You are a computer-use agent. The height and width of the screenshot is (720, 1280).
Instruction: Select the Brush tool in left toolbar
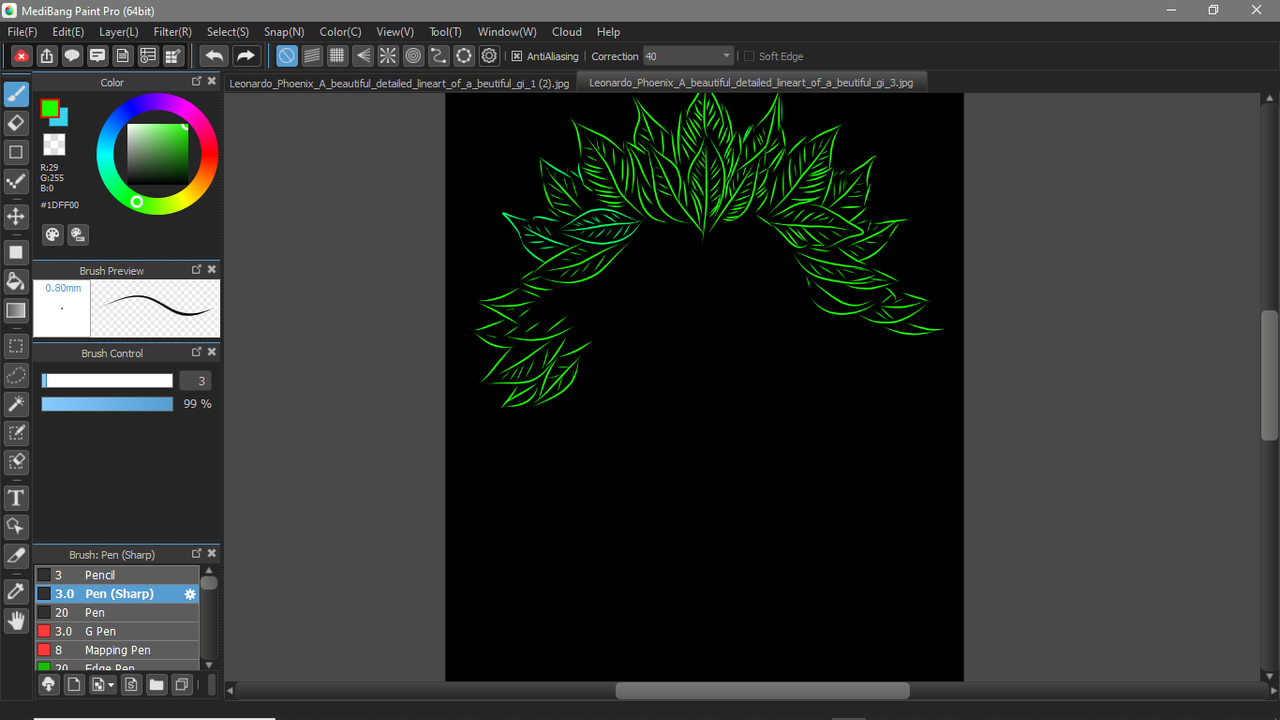pos(16,94)
